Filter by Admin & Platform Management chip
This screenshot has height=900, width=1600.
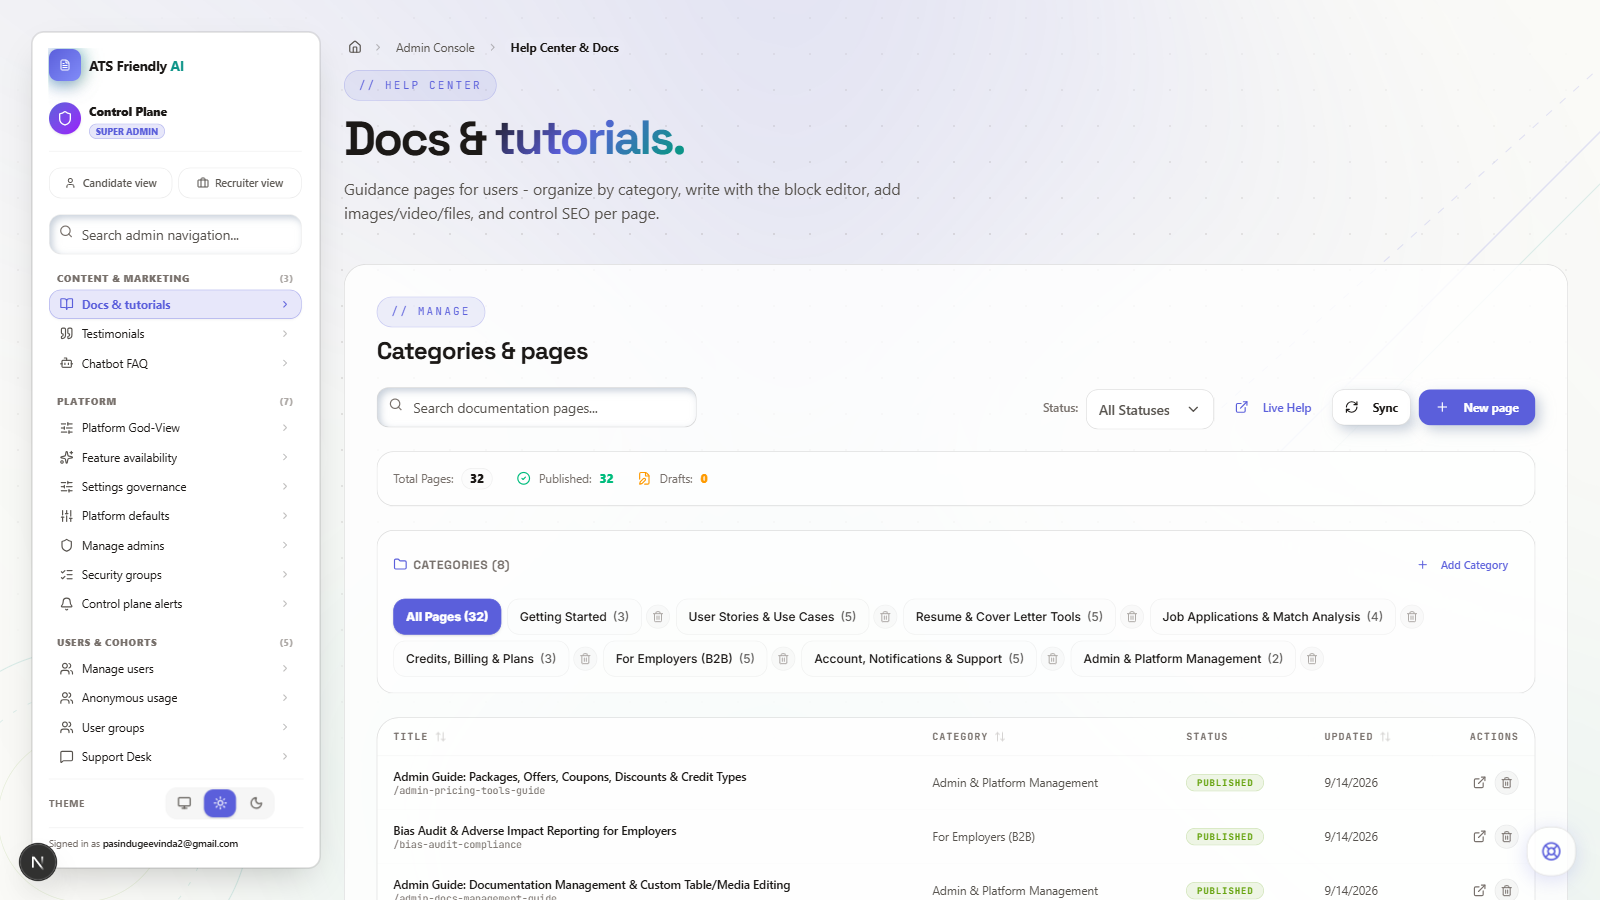[x=1183, y=659]
